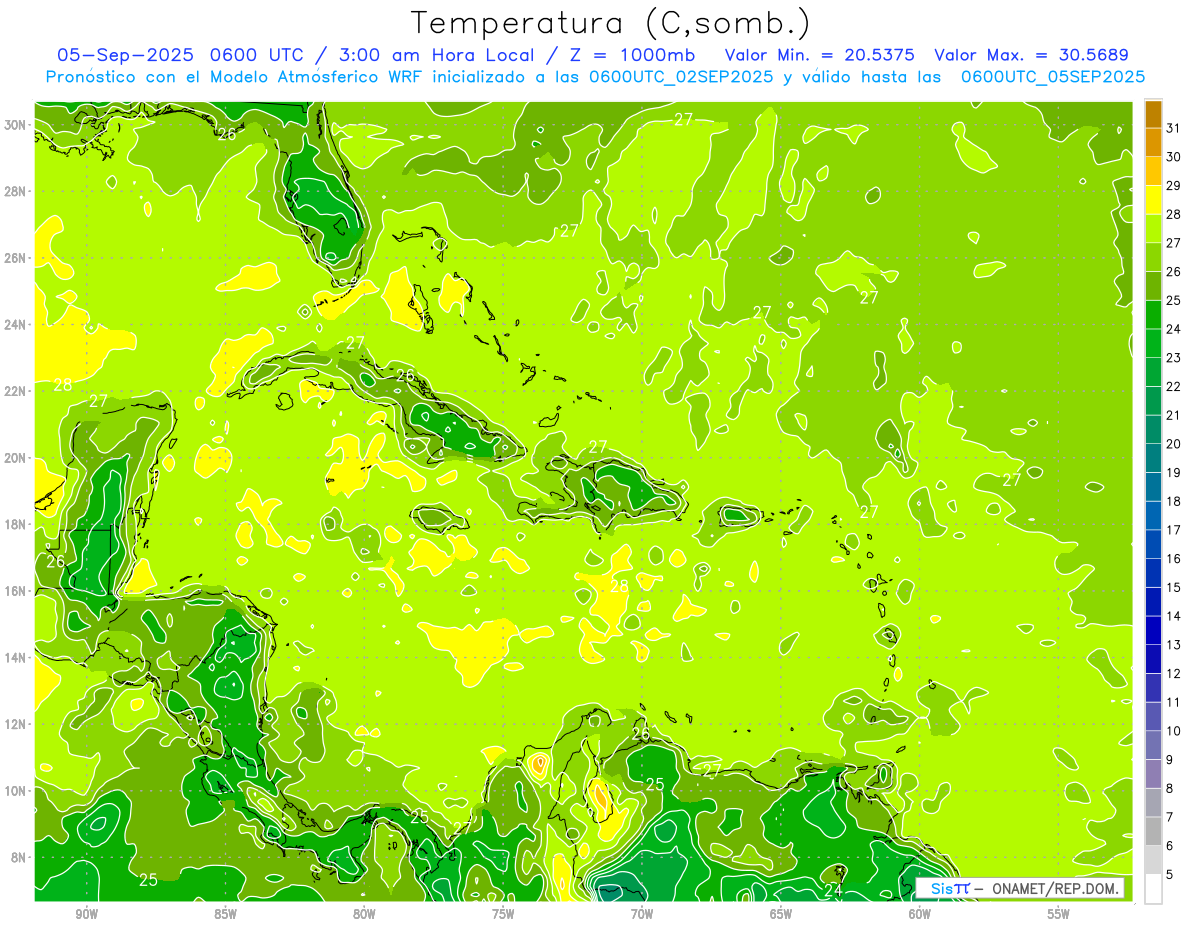Viewport: 1200px width, 927px height.
Task: Click the "8N" latitude axis label
Action: [21, 857]
